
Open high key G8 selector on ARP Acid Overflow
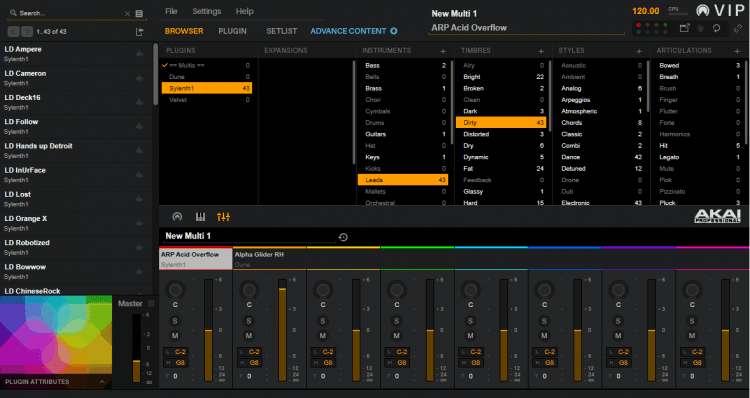coord(175,363)
